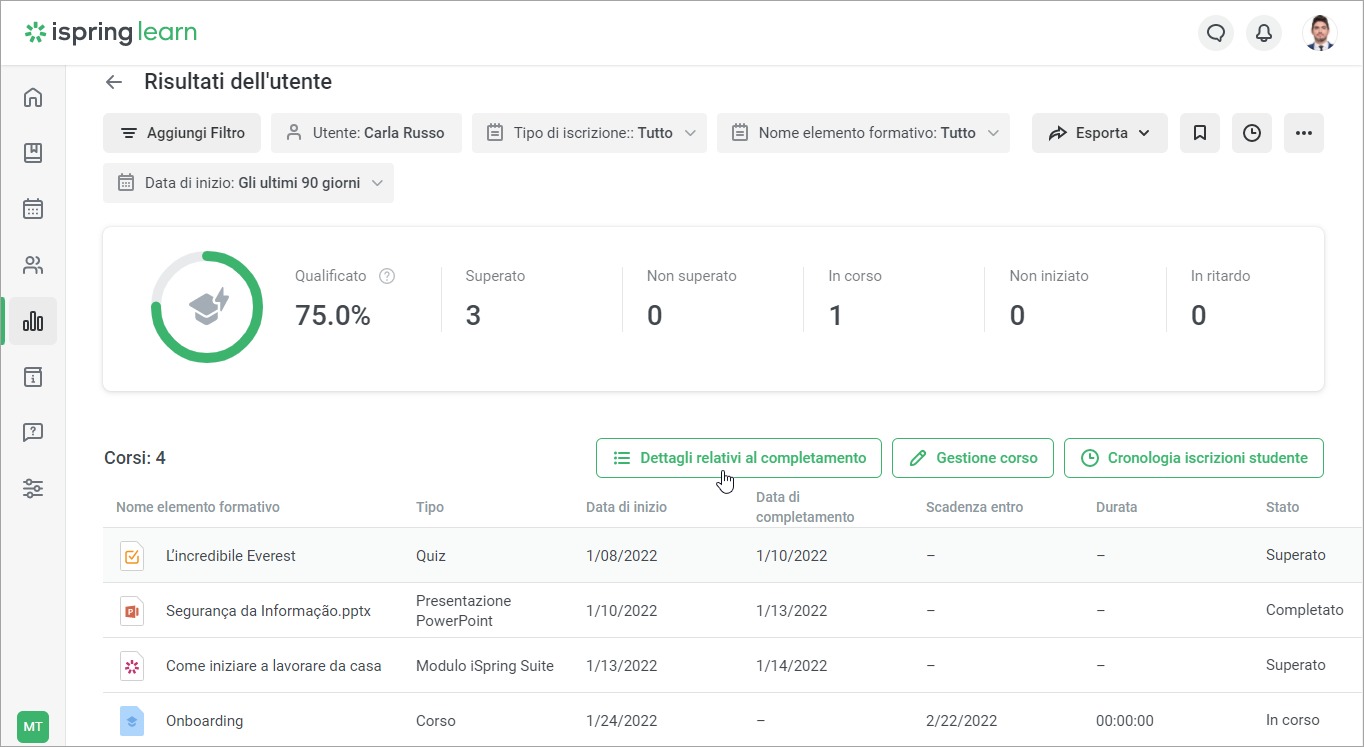Sort by the Data di inizio column header
Viewport: 1364px width, 747px height.
pyautogui.click(x=626, y=507)
